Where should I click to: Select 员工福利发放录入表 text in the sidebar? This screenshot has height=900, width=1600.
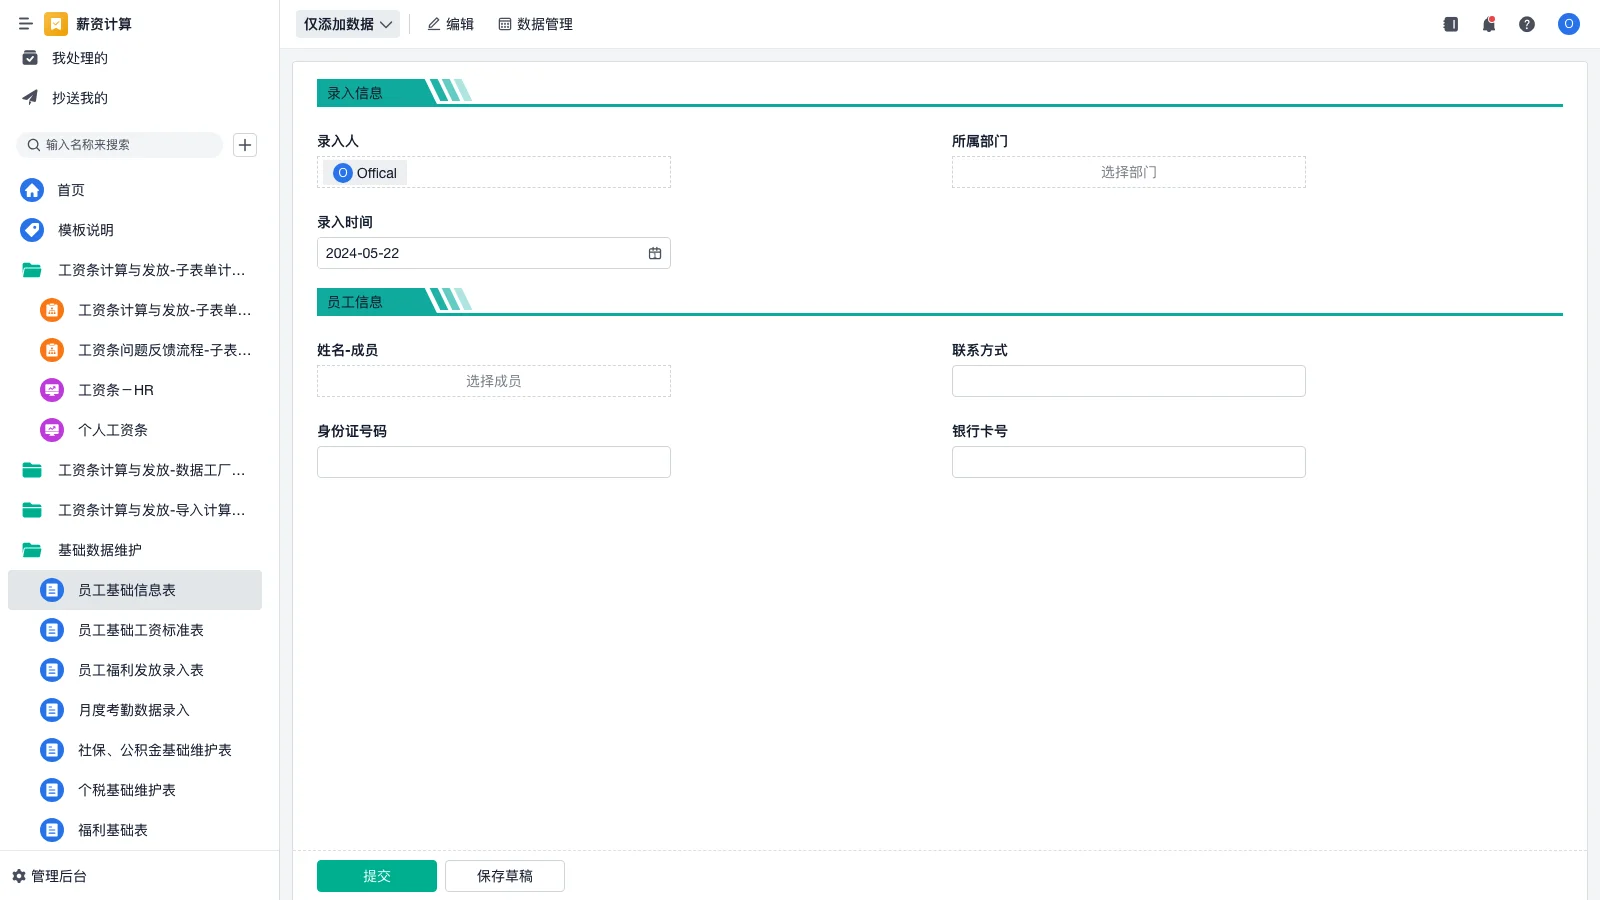(141, 670)
